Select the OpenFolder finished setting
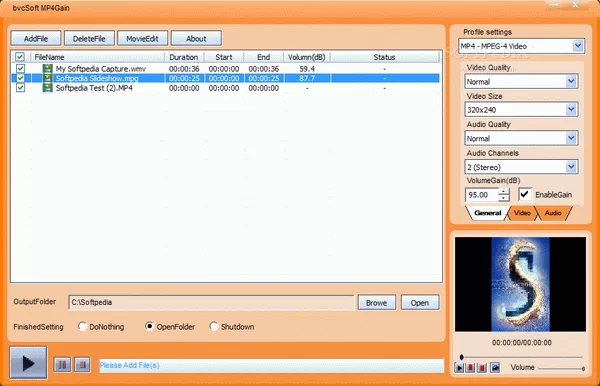Screen dimensions: 600x386 149,326
